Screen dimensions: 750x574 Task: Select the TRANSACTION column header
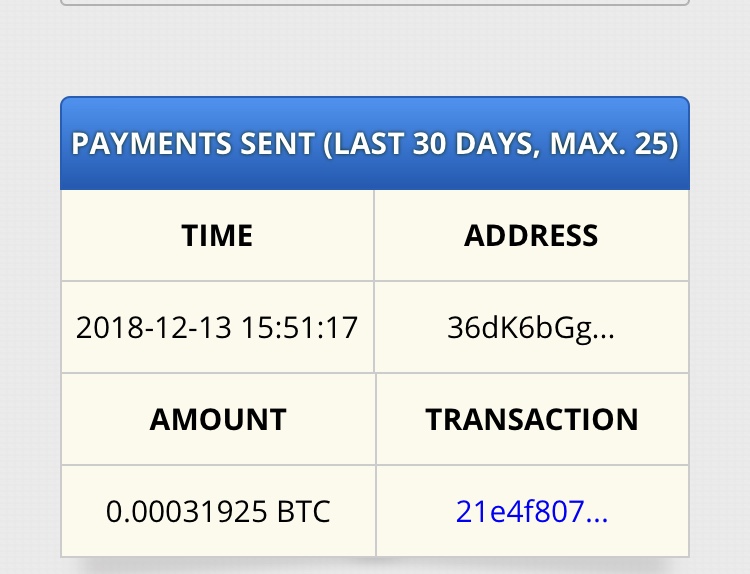tap(531, 419)
